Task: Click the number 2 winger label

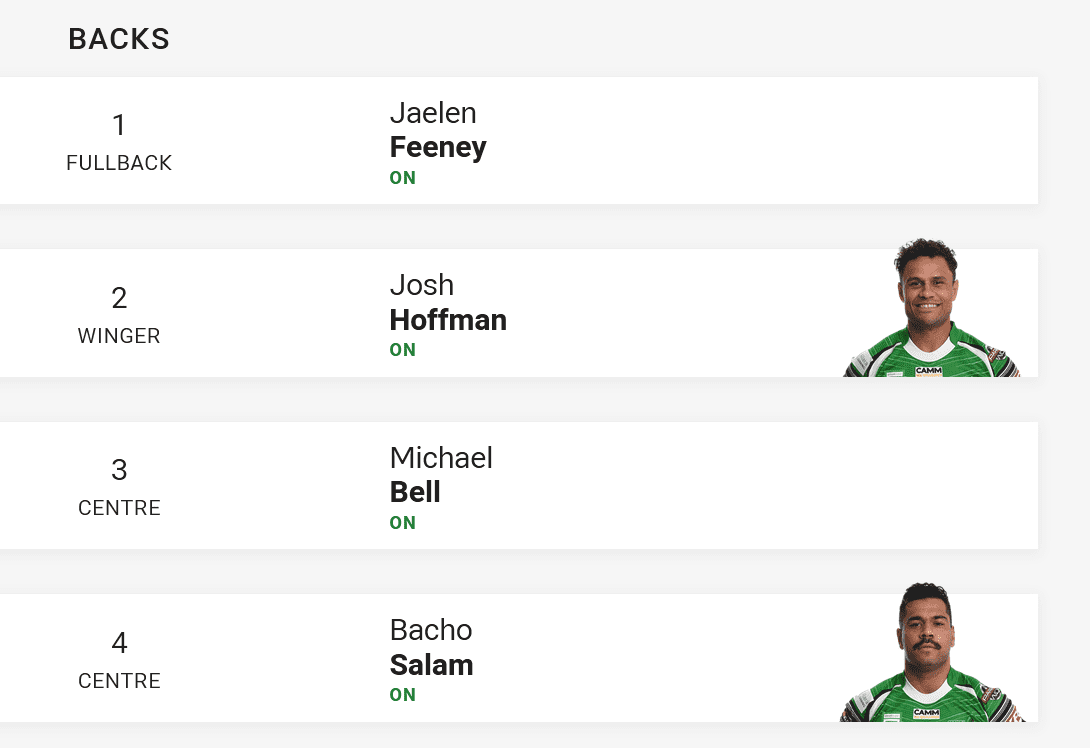Action: click(x=119, y=314)
